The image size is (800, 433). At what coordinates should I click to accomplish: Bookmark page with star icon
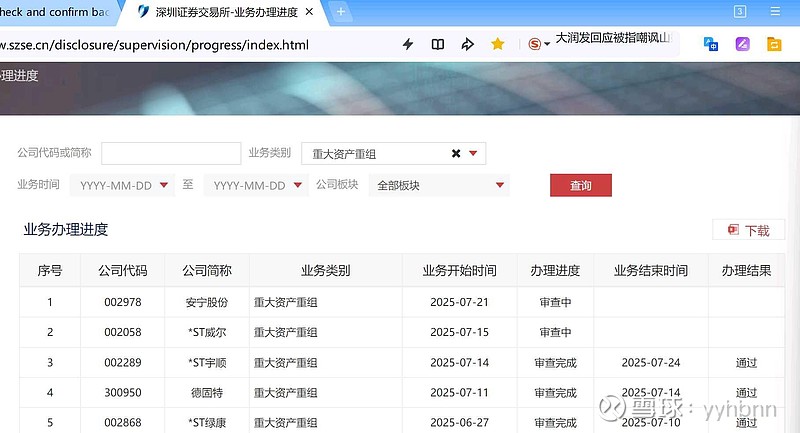point(497,44)
